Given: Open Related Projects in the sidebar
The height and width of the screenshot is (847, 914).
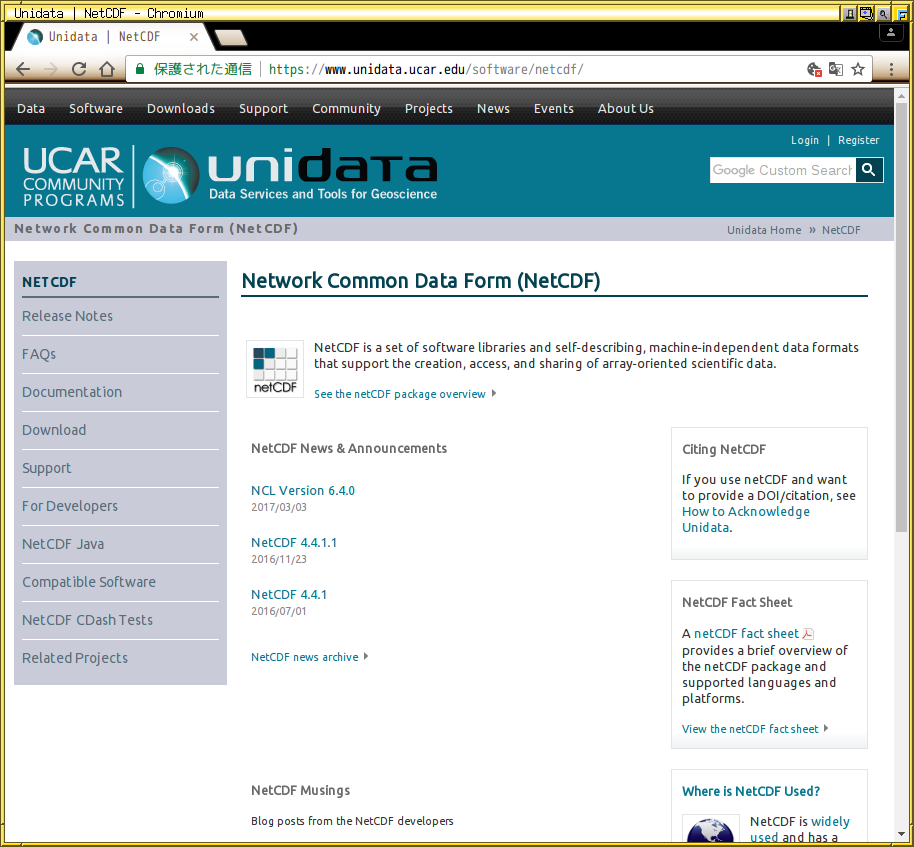Looking at the screenshot, I should (x=75, y=658).
